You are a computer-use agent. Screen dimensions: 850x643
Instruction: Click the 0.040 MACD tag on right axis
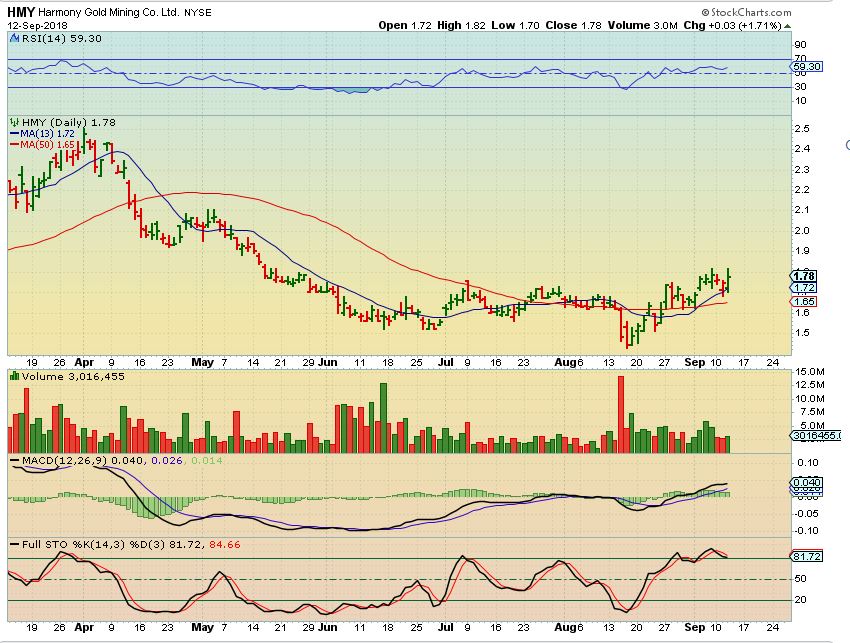pos(807,482)
